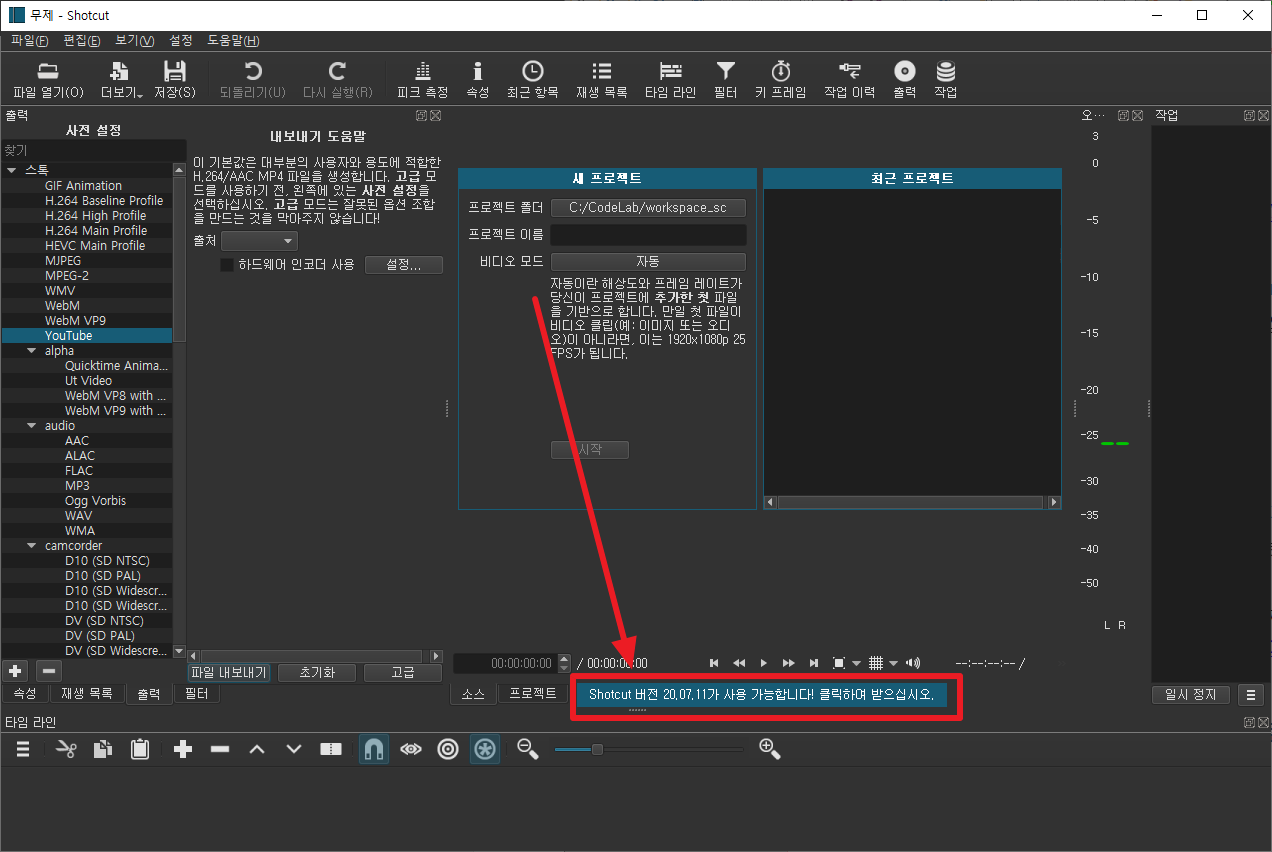Collapse the alpha preset group
1272x852 pixels.
coord(32,351)
